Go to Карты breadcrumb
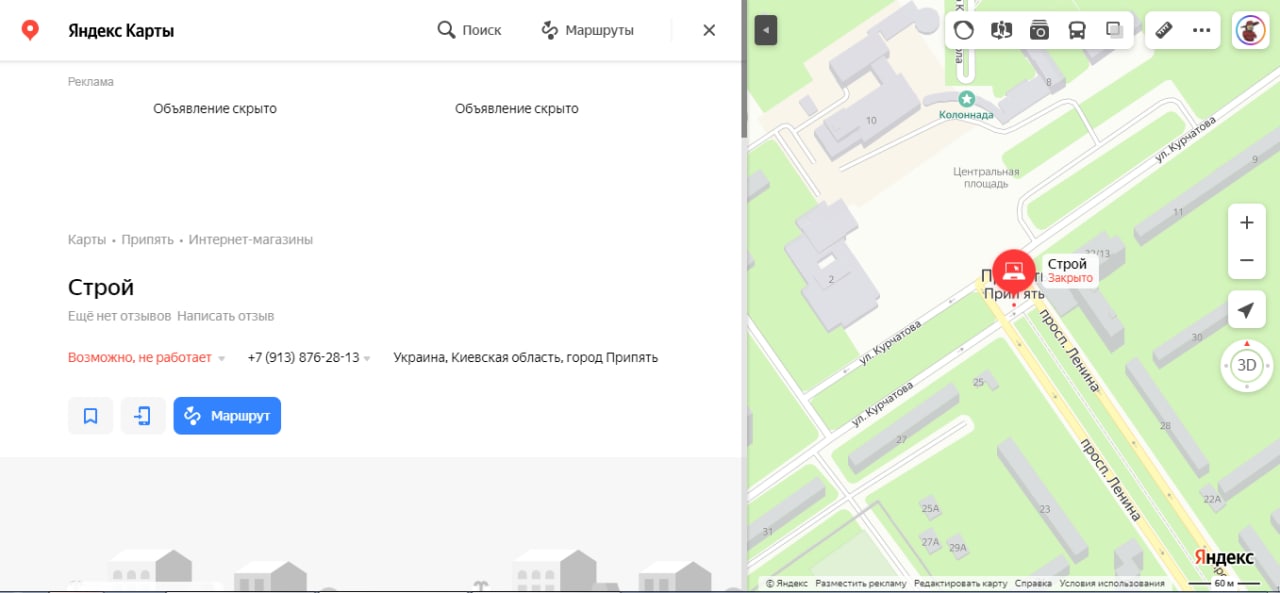Image resolution: width=1280 pixels, height=593 pixels. 87,240
